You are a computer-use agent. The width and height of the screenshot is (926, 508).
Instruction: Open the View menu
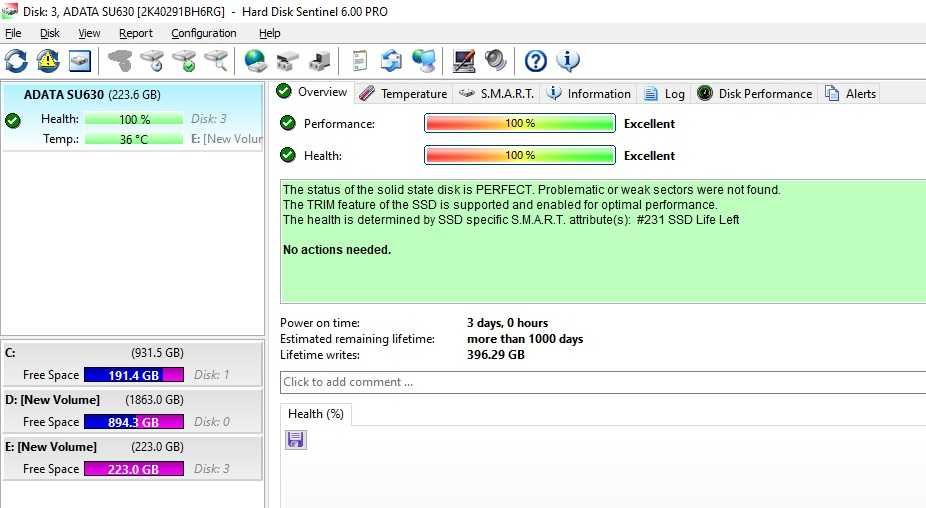pyautogui.click(x=89, y=33)
